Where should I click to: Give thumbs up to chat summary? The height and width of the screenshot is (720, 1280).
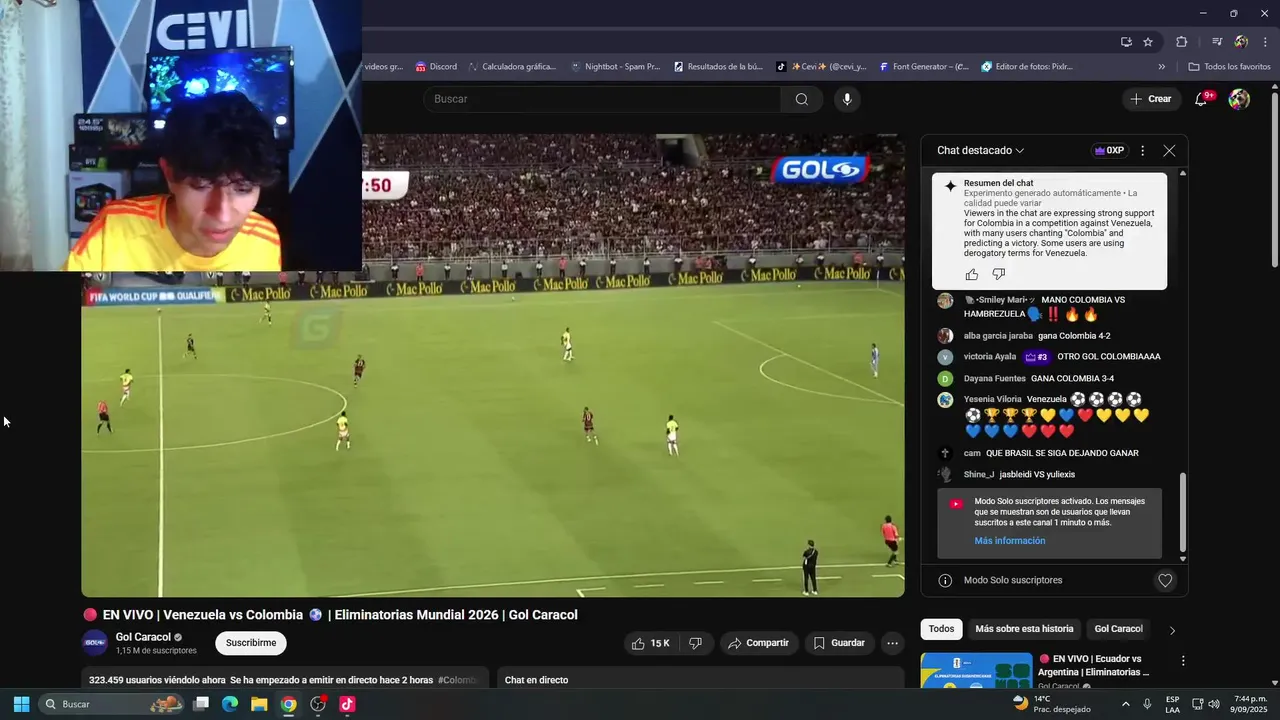(x=972, y=274)
